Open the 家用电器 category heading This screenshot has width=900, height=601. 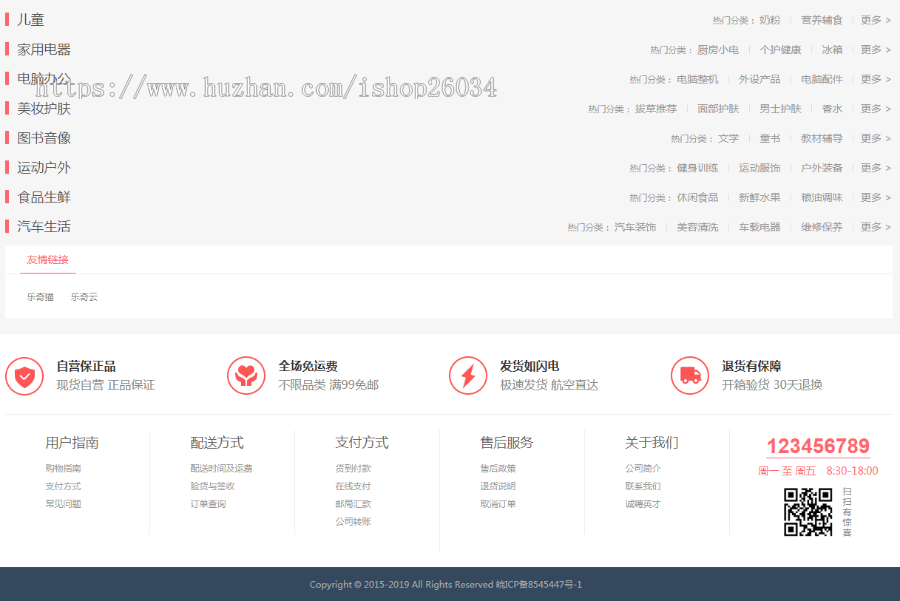(44, 49)
